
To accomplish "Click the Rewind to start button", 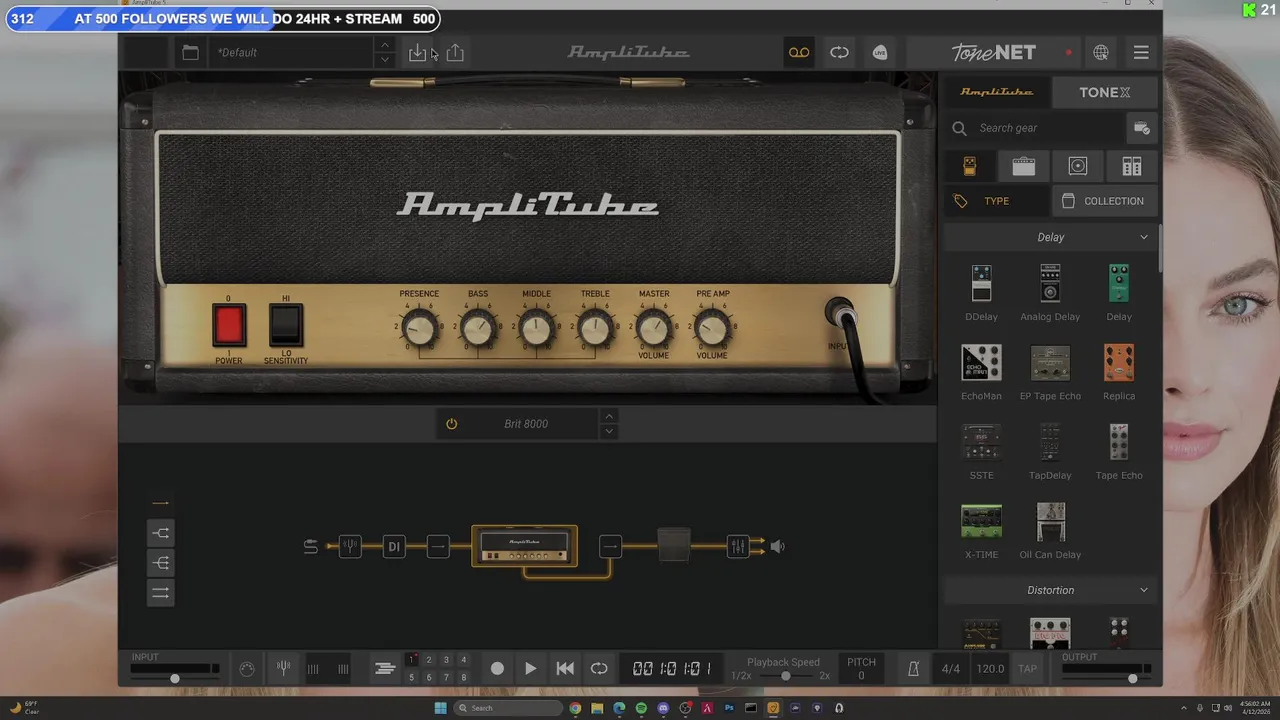I will point(565,669).
